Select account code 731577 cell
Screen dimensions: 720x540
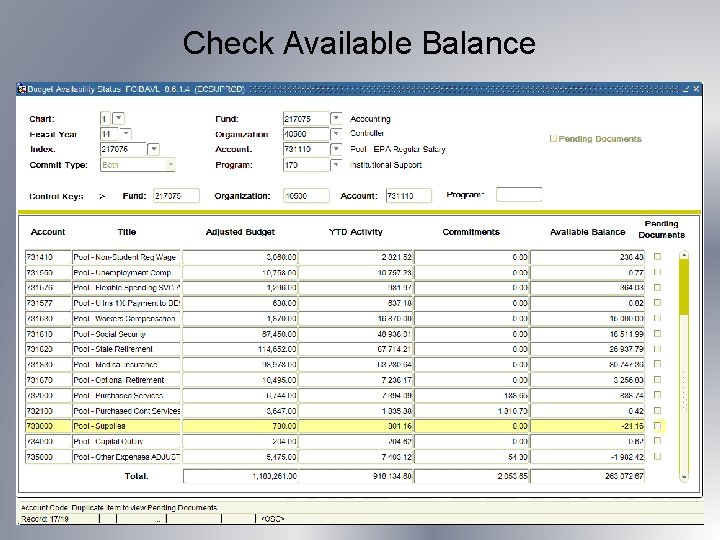[x=48, y=303]
